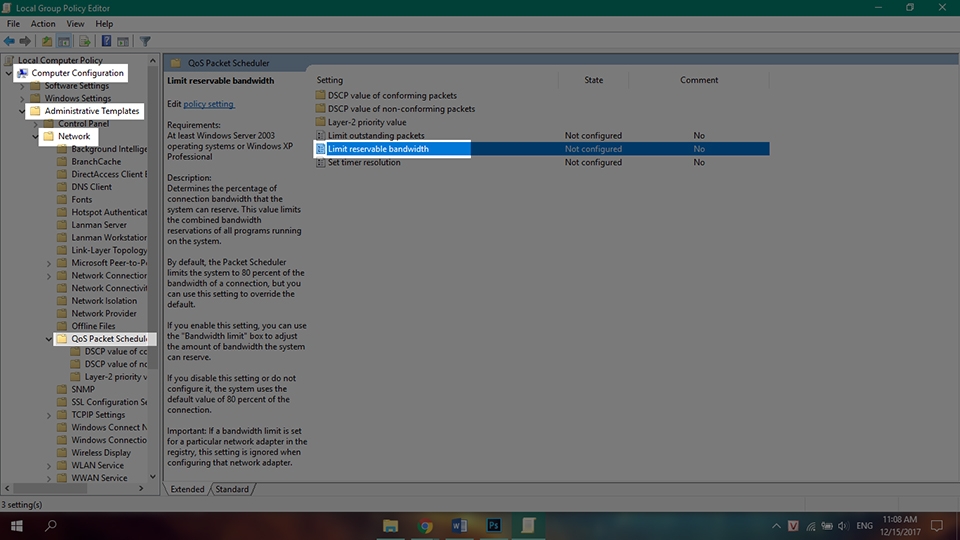Click the Back arrow toolbar icon
Screen dimensions: 960x540
pos(9,41)
